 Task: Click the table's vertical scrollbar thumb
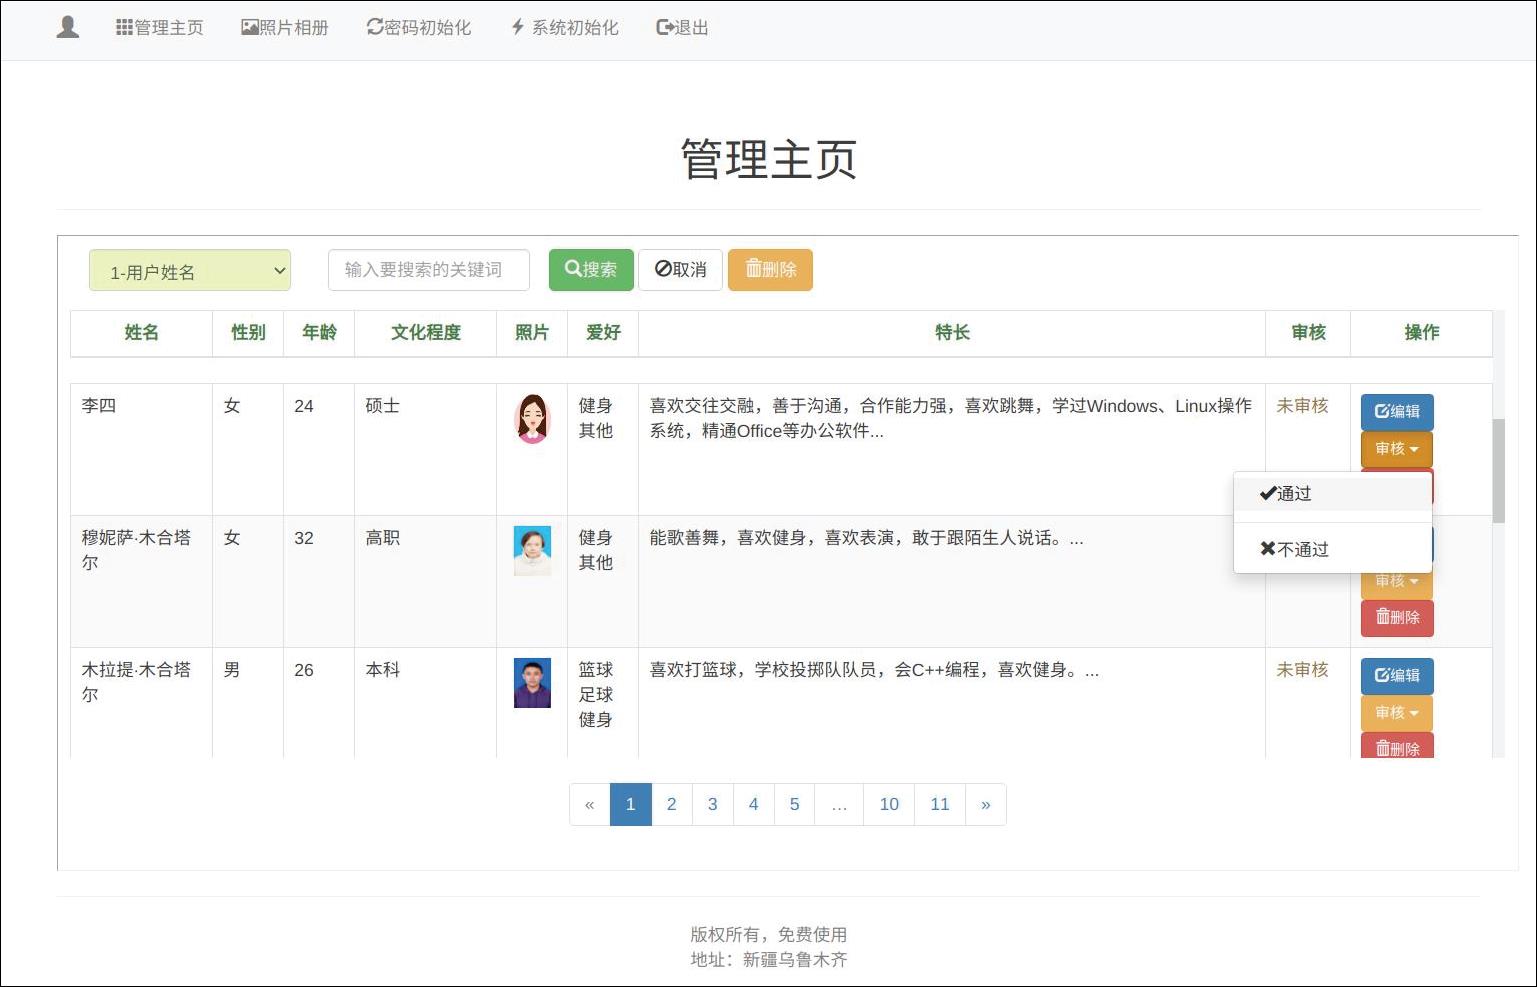pyautogui.click(x=1498, y=470)
